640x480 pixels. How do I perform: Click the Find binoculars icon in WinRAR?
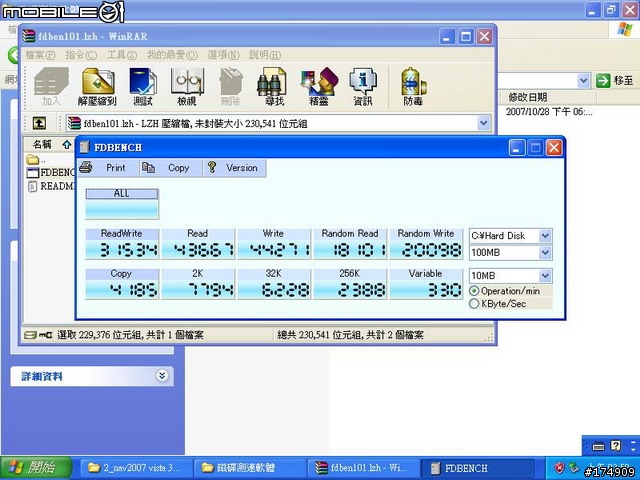(x=274, y=87)
